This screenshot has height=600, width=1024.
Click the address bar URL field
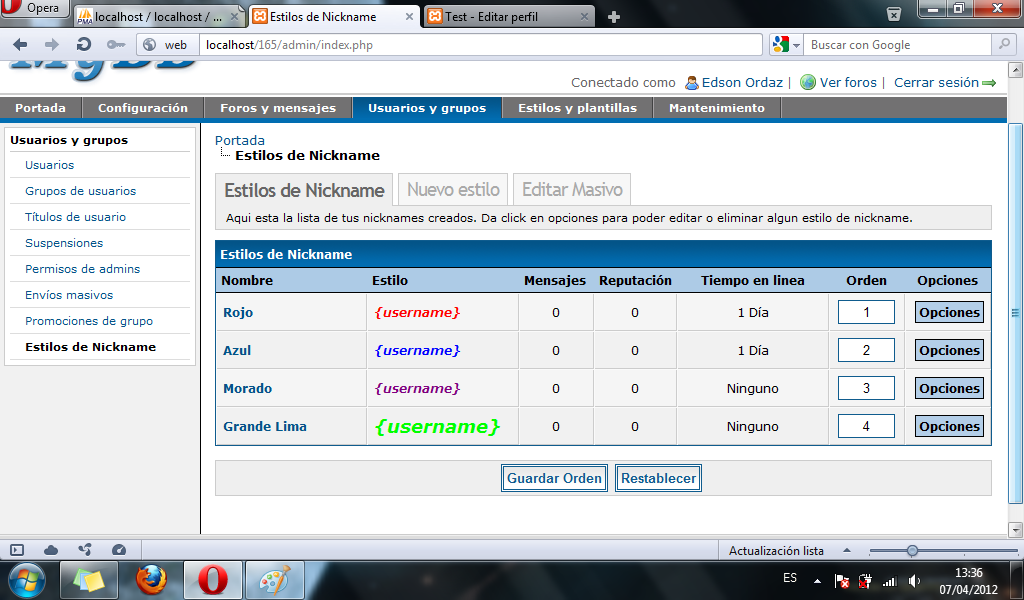pyautogui.click(x=482, y=44)
